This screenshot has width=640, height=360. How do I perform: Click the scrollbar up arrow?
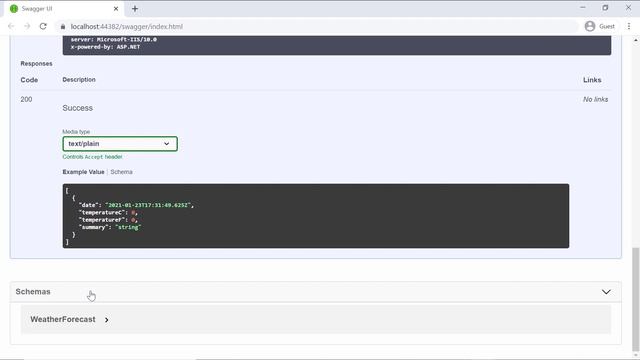click(x=636, y=40)
